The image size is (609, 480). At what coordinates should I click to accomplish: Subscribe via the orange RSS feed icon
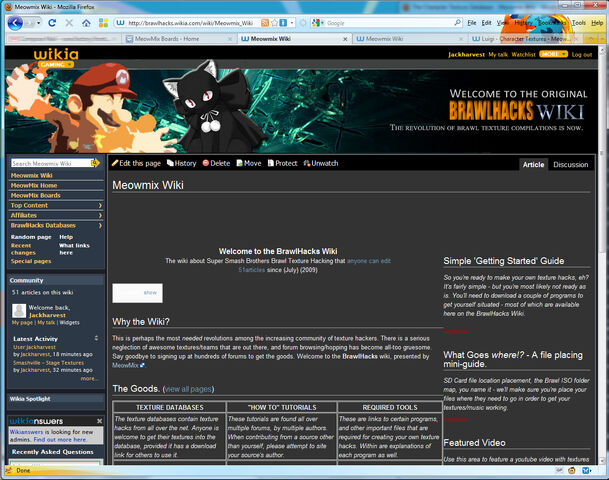[265, 23]
